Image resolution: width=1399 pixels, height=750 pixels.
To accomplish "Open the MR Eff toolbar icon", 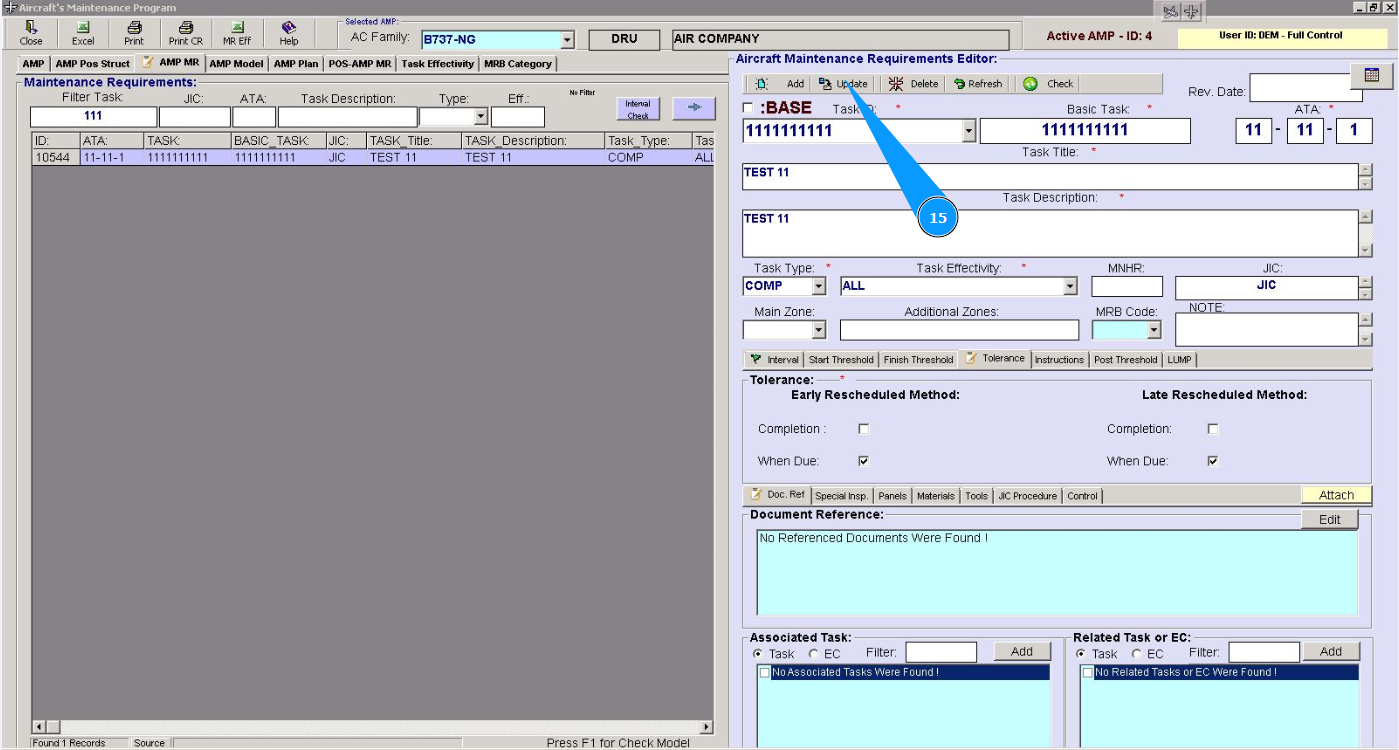I will pos(237,33).
